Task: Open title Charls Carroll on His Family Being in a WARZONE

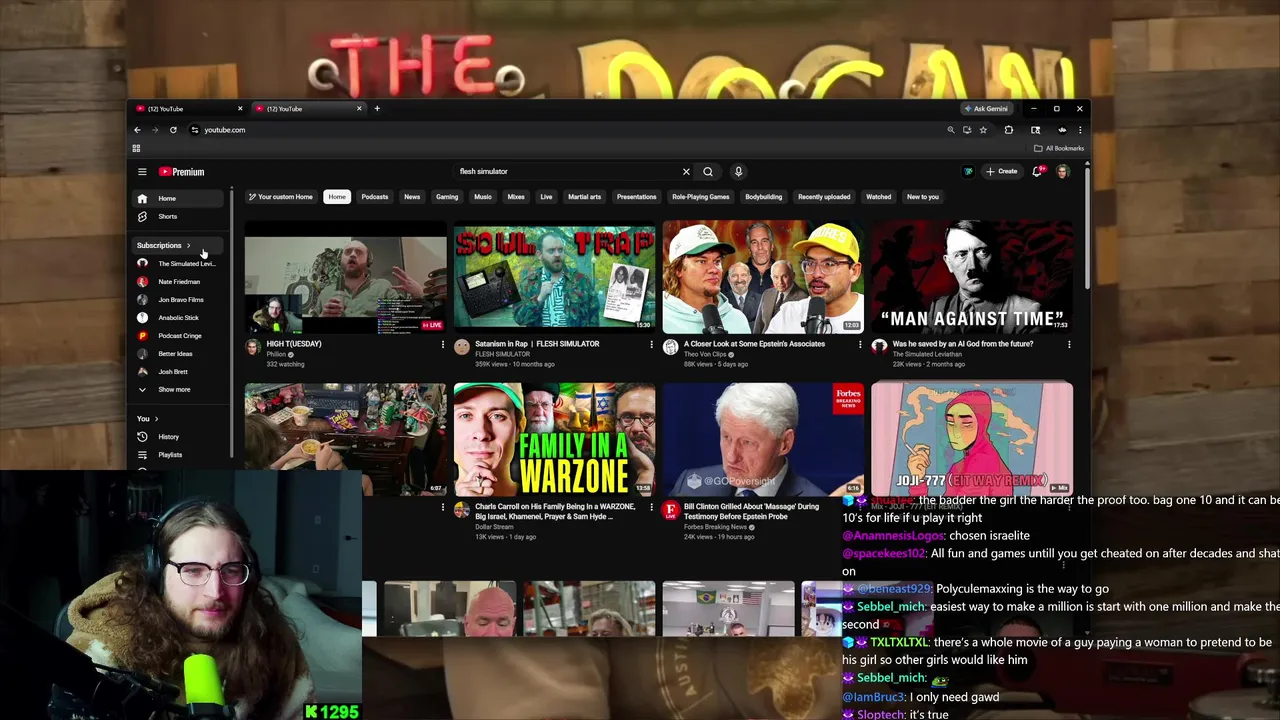Action: pyautogui.click(x=555, y=511)
